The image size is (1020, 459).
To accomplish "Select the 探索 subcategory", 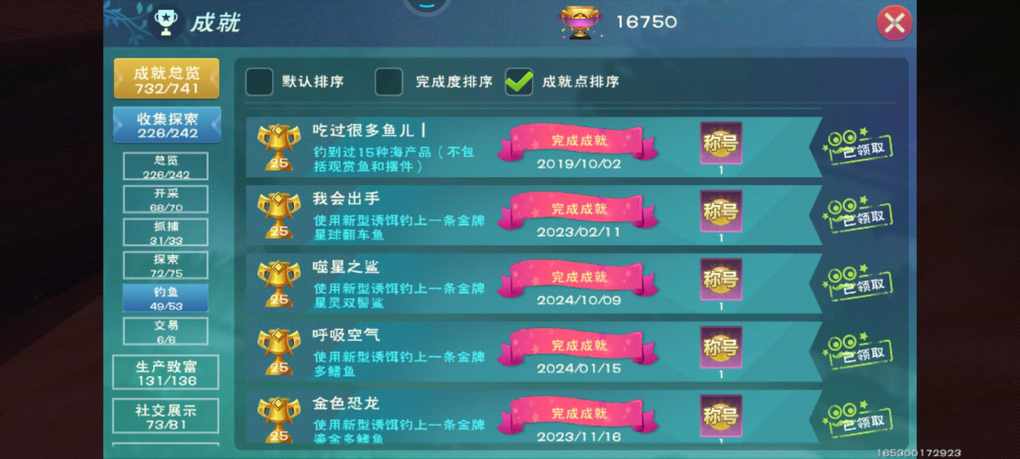I will 166,265.
